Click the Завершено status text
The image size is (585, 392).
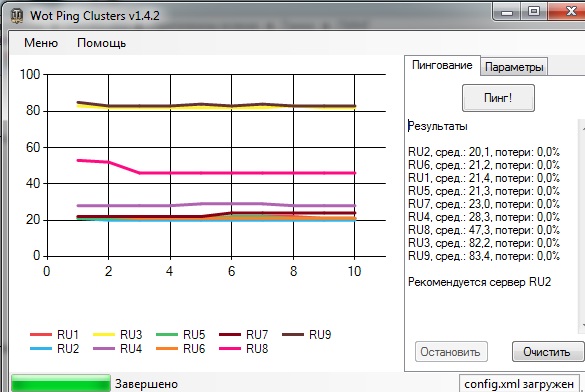click(146, 384)
